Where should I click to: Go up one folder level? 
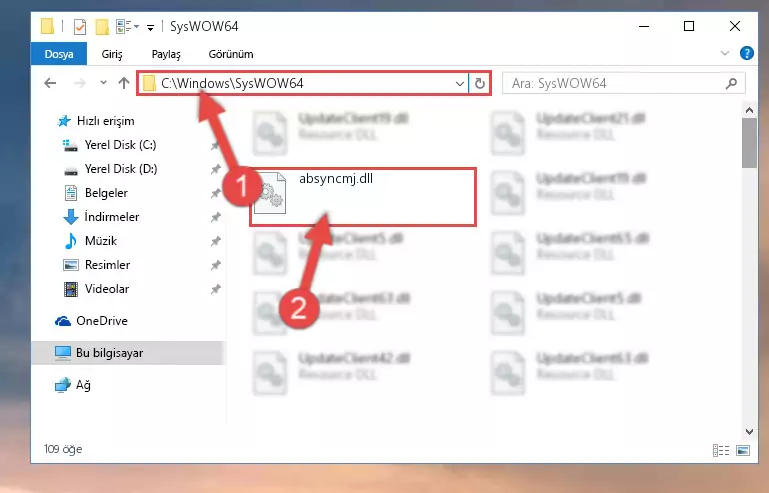(124, 83)
